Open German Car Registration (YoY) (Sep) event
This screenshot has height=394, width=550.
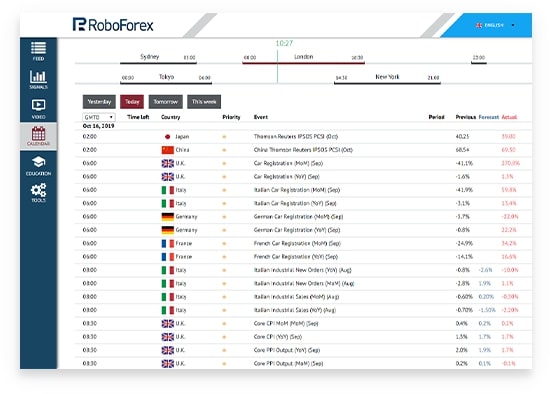coord(297,230)
